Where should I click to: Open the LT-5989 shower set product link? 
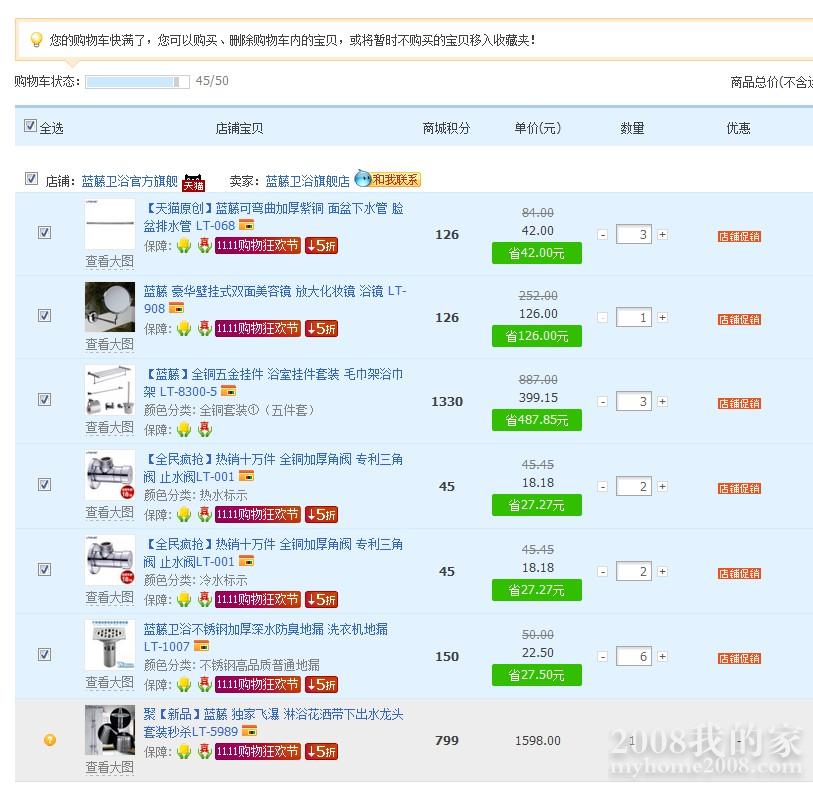pos(273,723)
